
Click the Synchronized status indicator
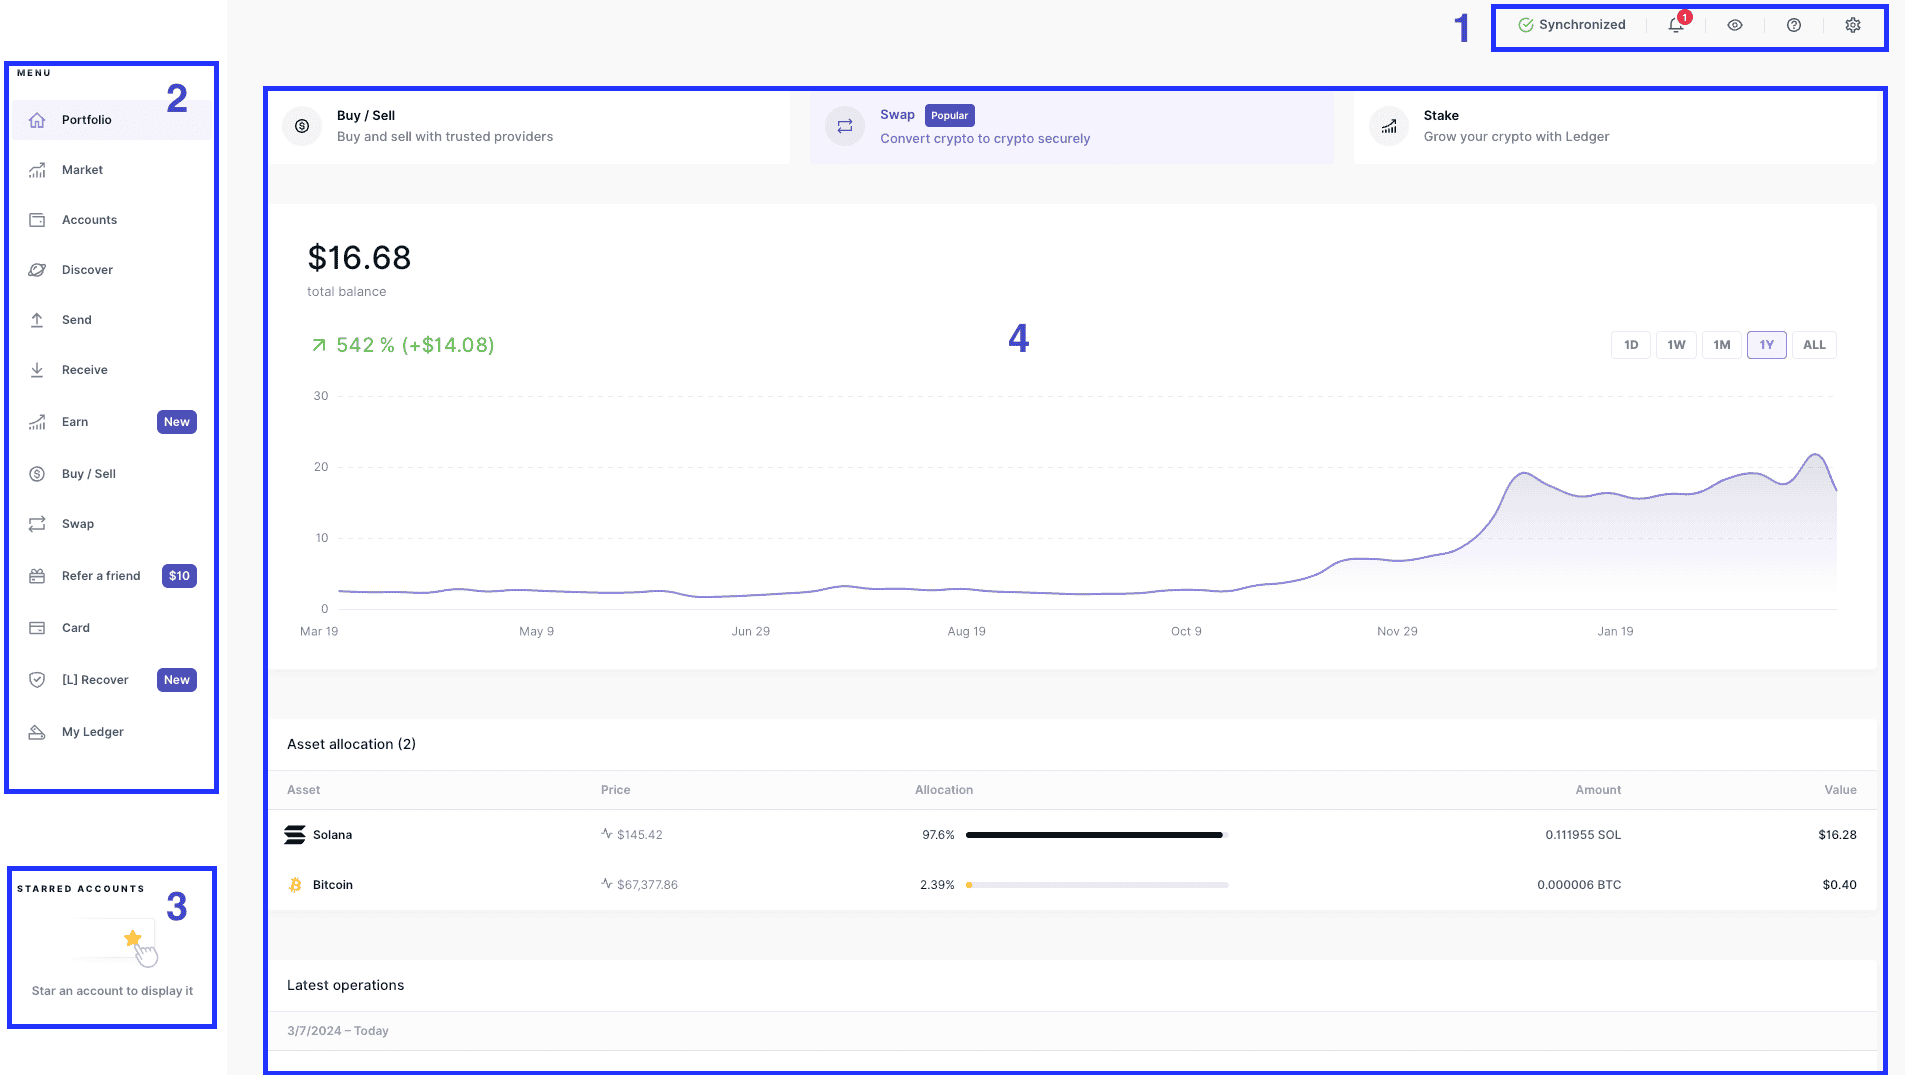click(1572, 25)
